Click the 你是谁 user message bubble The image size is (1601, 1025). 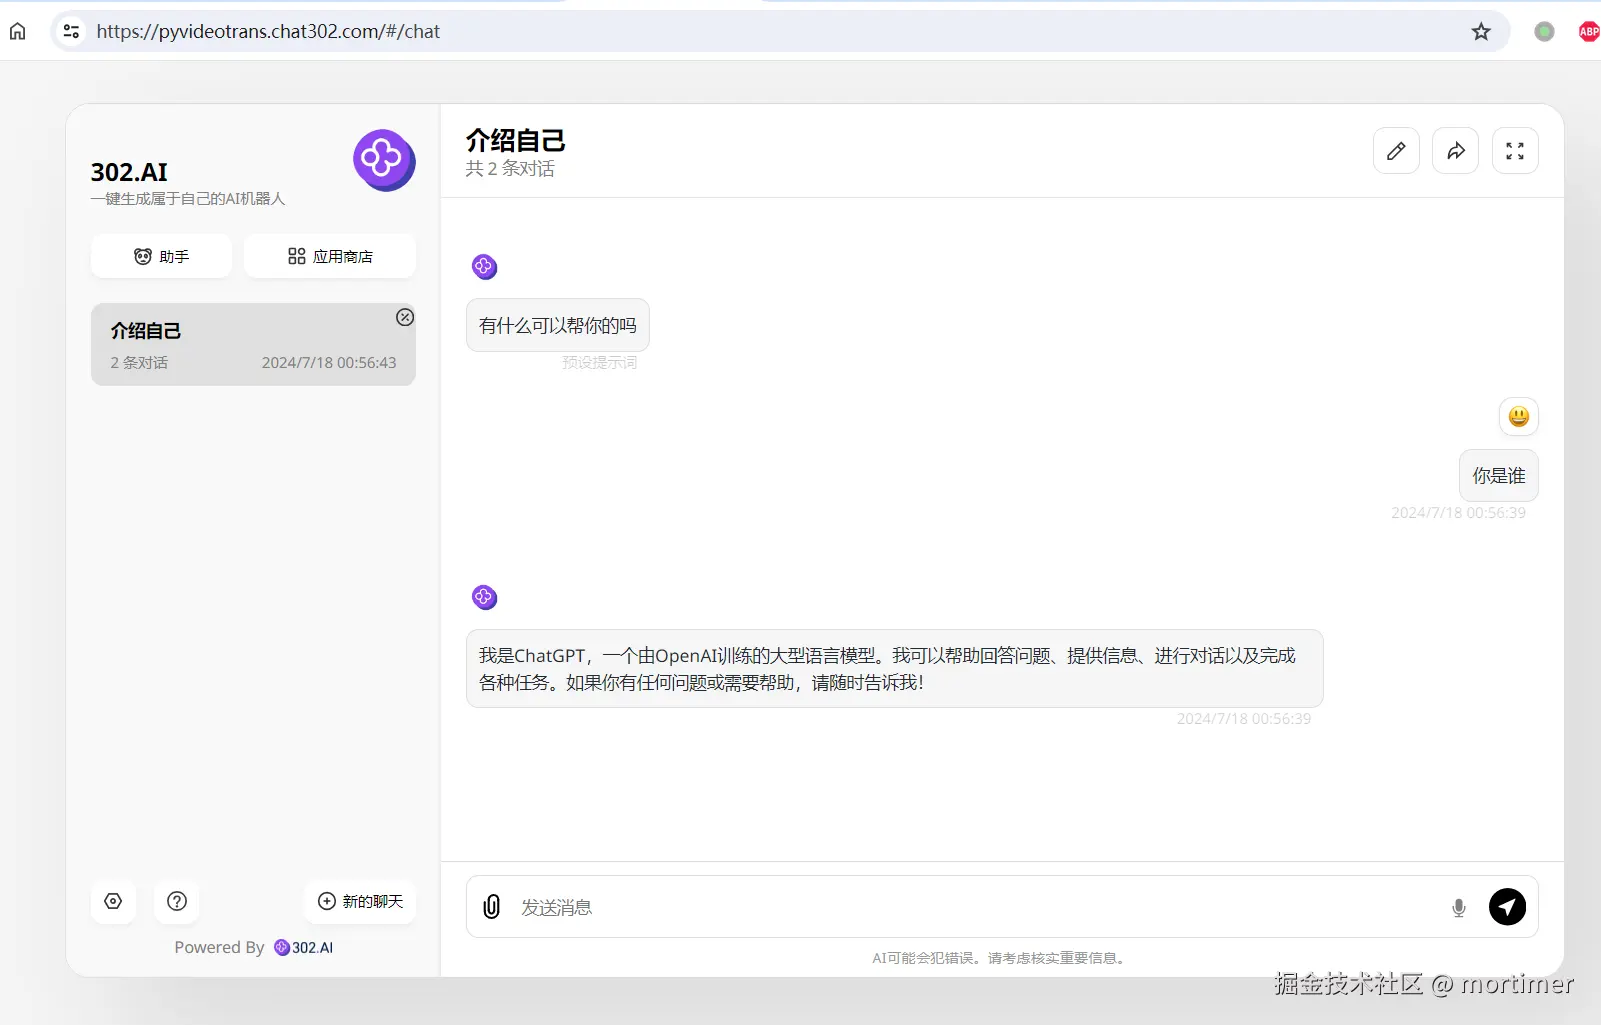(1499, 476)
